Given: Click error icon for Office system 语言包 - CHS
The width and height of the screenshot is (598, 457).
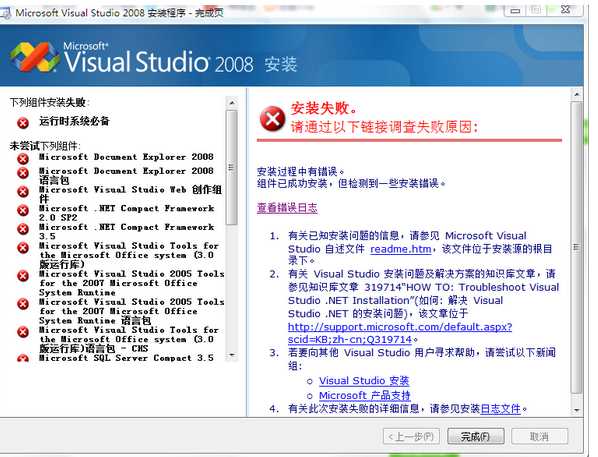Looking at the screenshot, I should pyautogui.click(x=23, y=332).
